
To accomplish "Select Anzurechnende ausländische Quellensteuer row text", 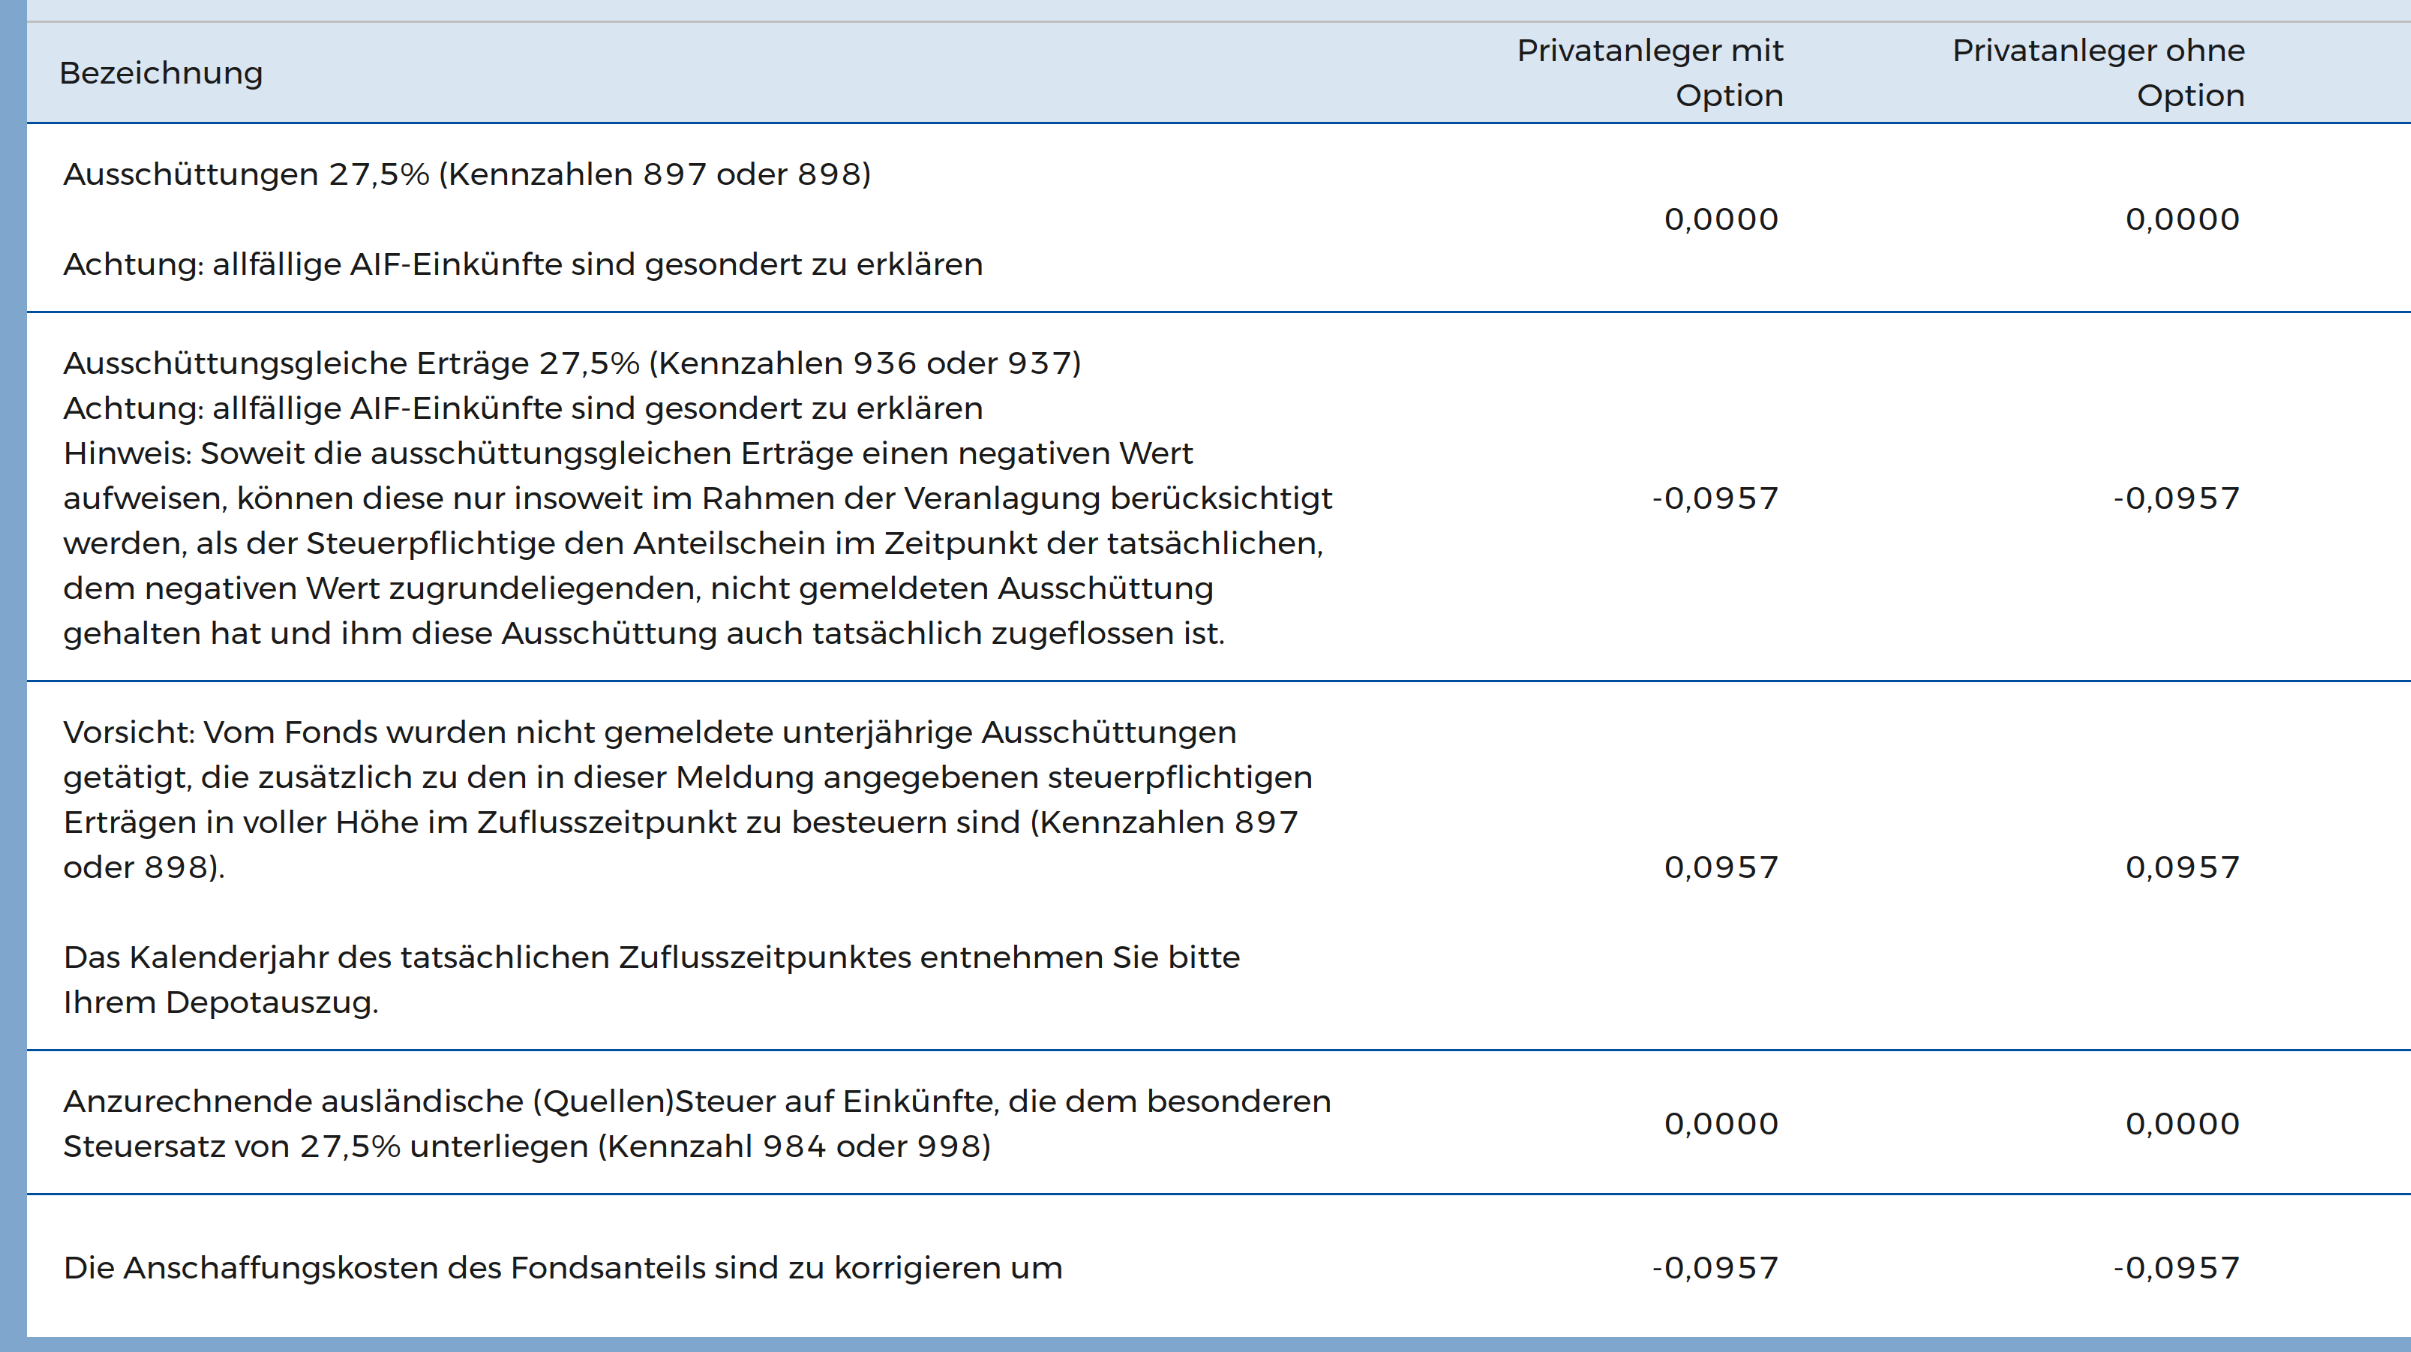I will [697, 1123].
